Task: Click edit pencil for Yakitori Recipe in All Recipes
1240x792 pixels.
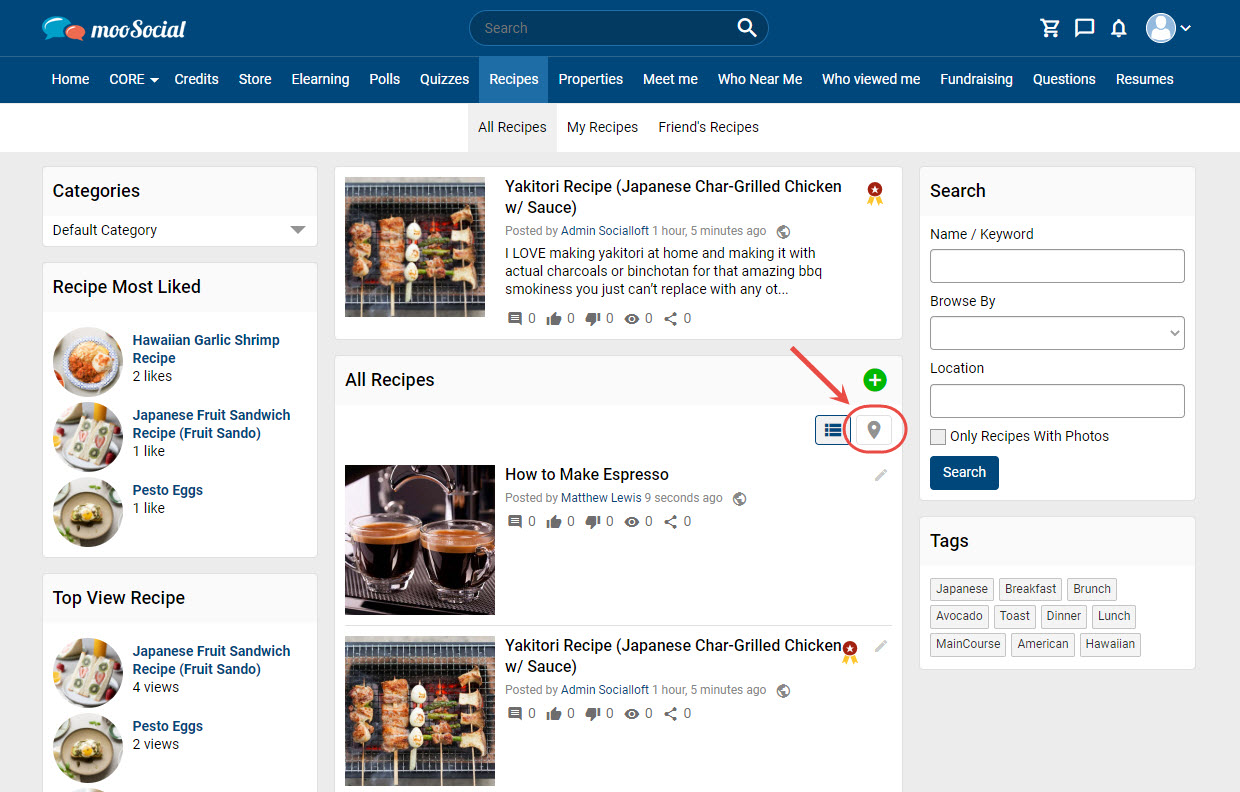Action: point(880,646)
